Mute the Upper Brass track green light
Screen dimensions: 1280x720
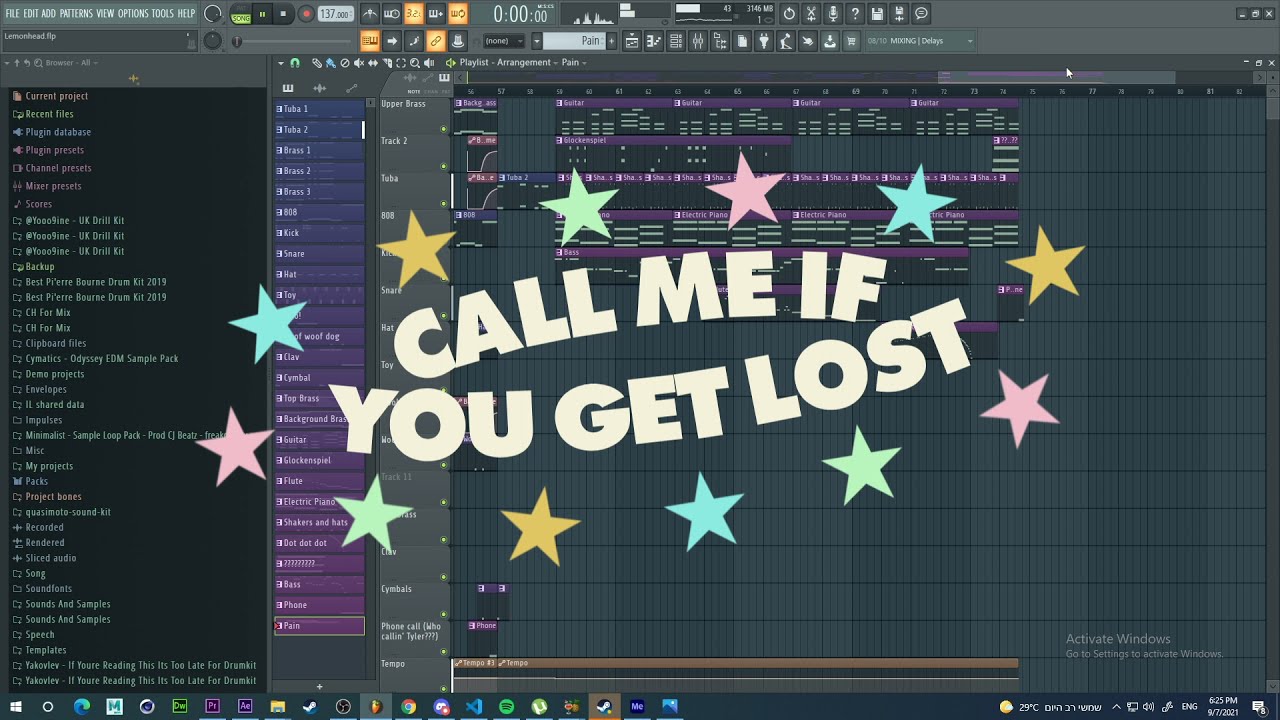[444, 129]
